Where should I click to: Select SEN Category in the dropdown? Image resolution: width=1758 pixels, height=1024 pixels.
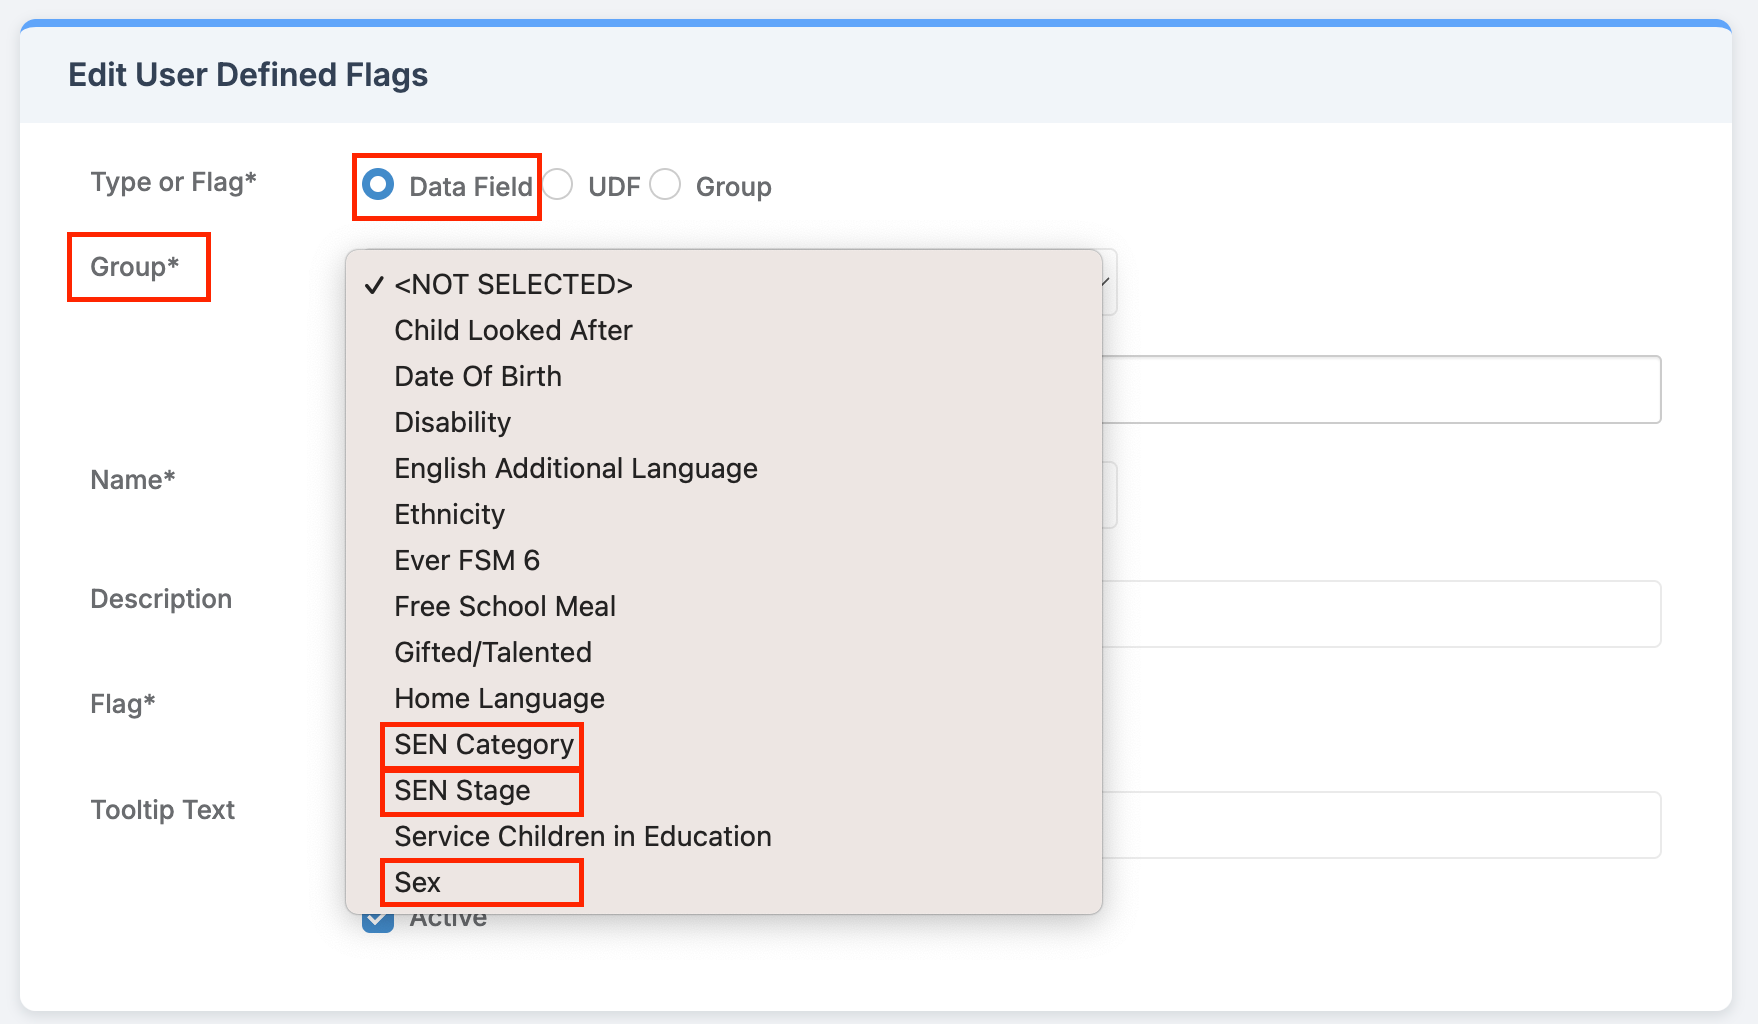click(724, 745)
